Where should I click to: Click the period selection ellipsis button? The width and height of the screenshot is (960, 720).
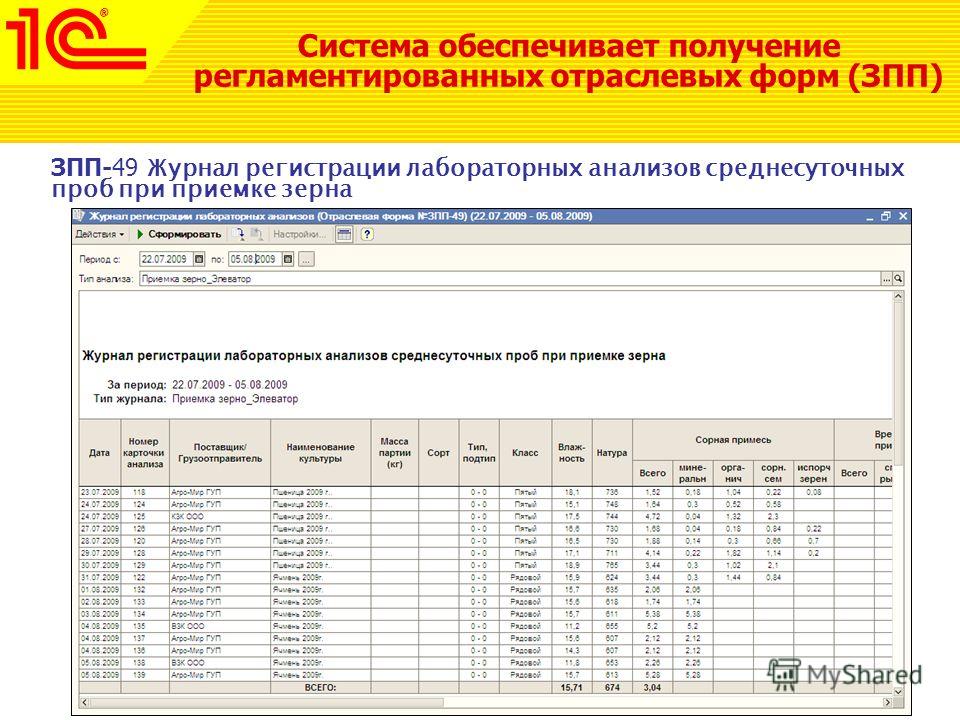307,260
